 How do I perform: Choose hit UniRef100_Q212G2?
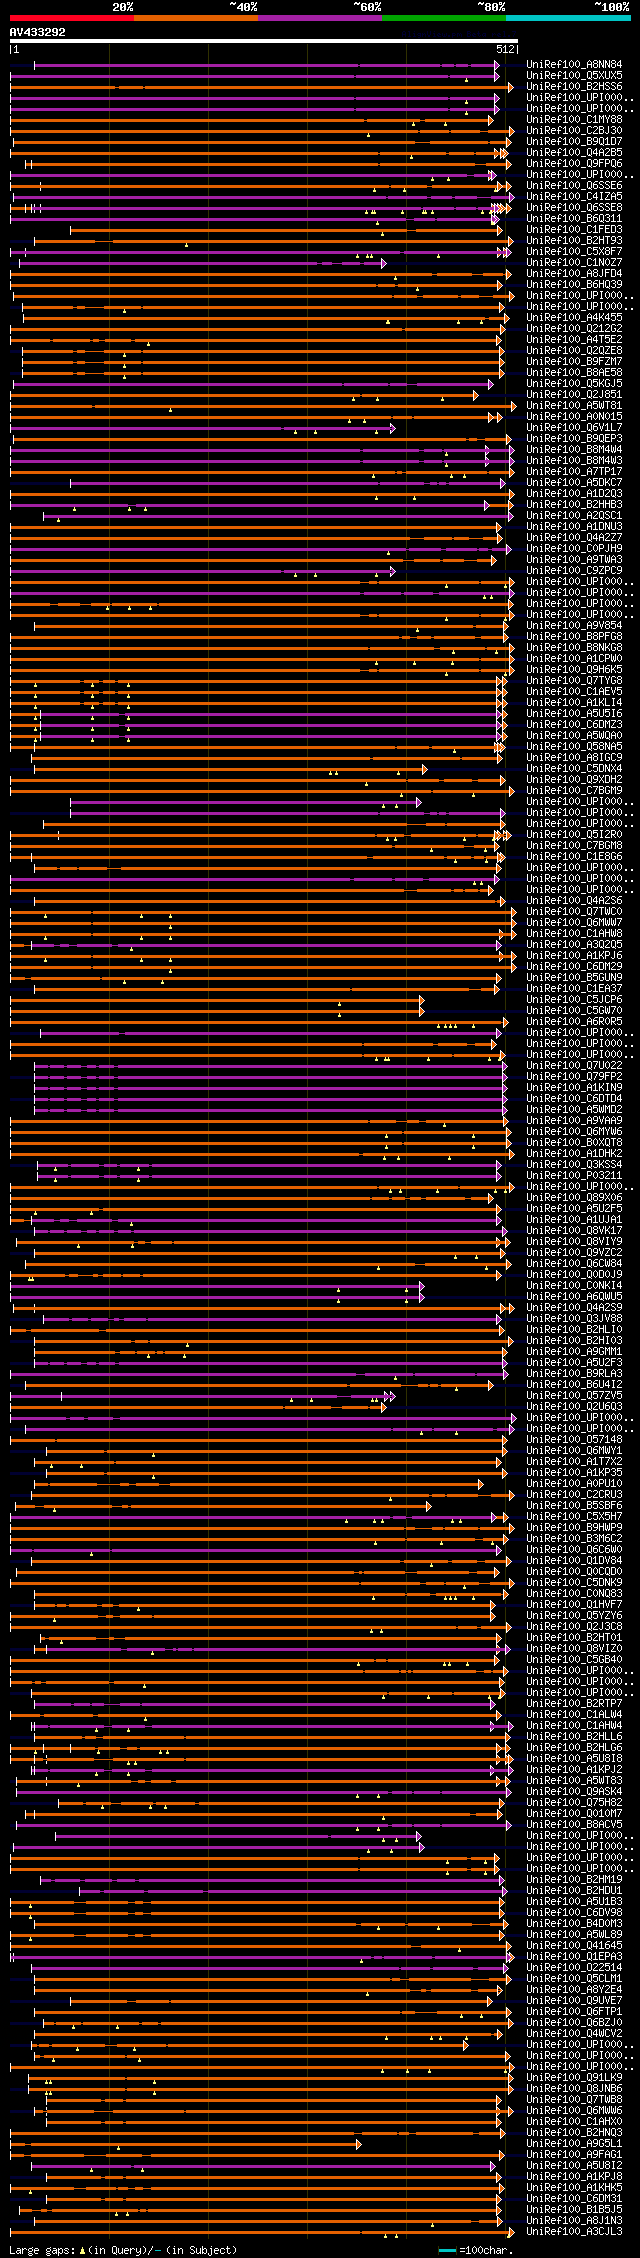point(574,328)
